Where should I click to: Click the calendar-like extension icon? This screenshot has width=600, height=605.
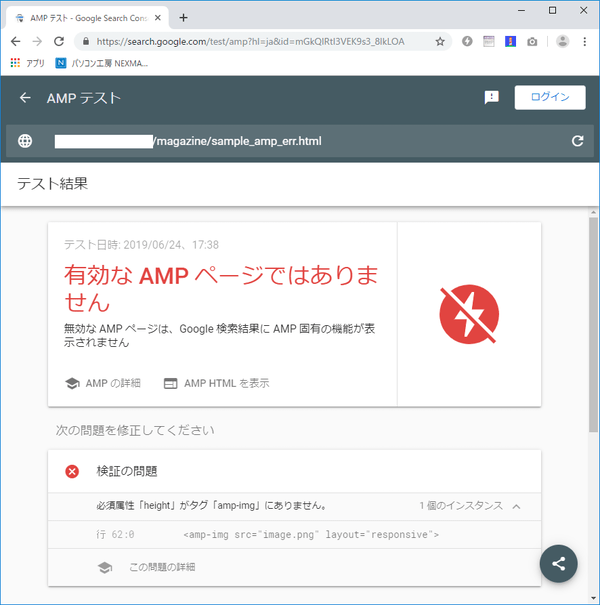click(x=488, y=41)
